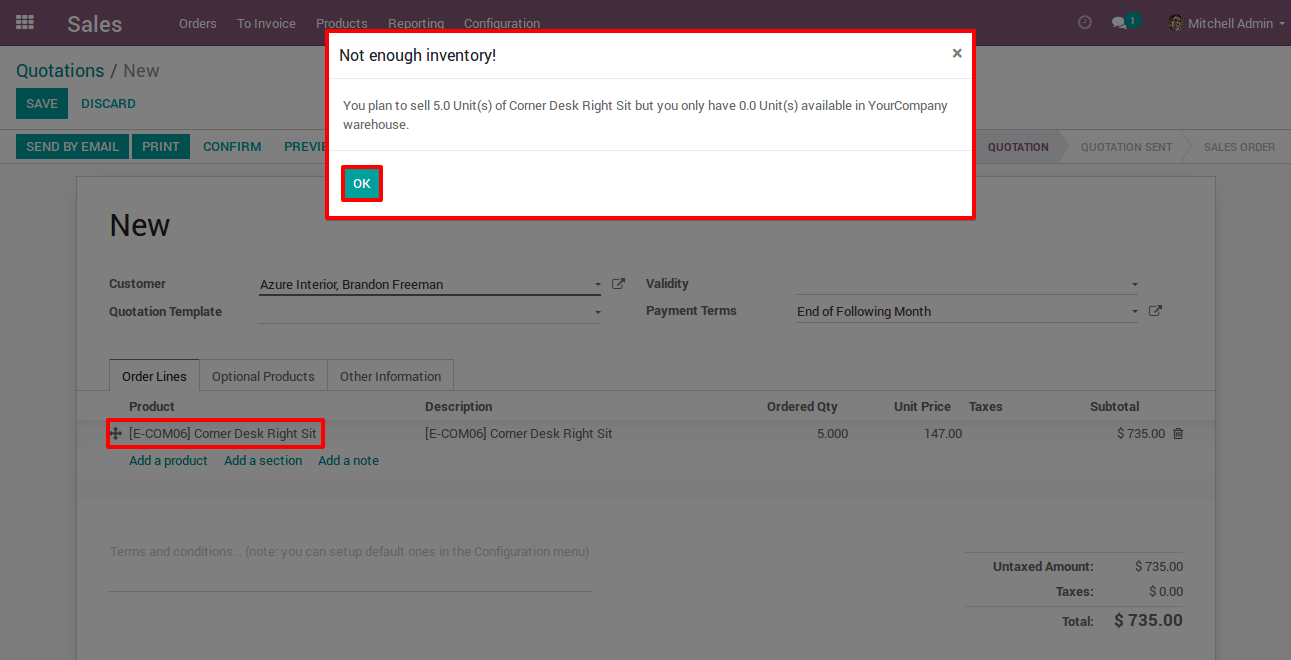Viewport: 1291px width, 660px height.
Task: Open the Mitchell Admin user menu
Action: tap(1226, 23)
